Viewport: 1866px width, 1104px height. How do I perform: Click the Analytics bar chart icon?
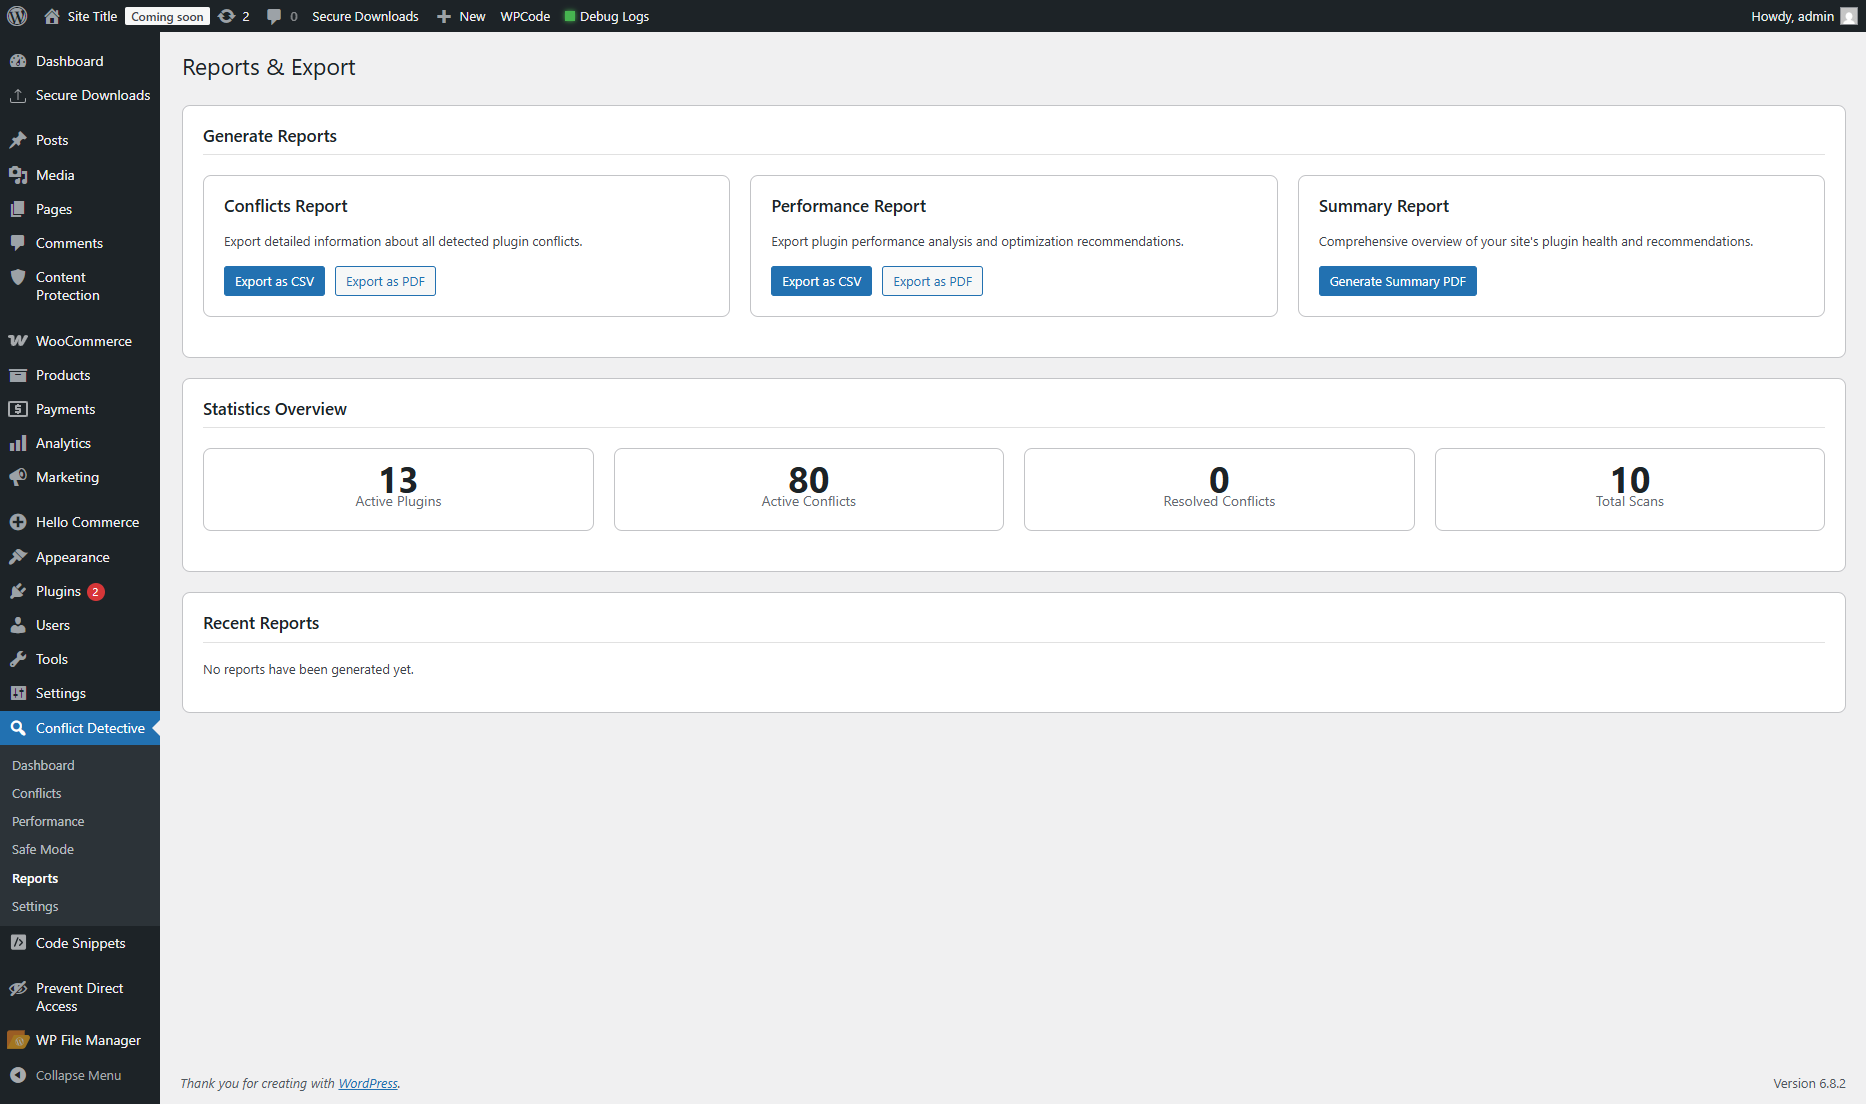[x=18, y=443]
